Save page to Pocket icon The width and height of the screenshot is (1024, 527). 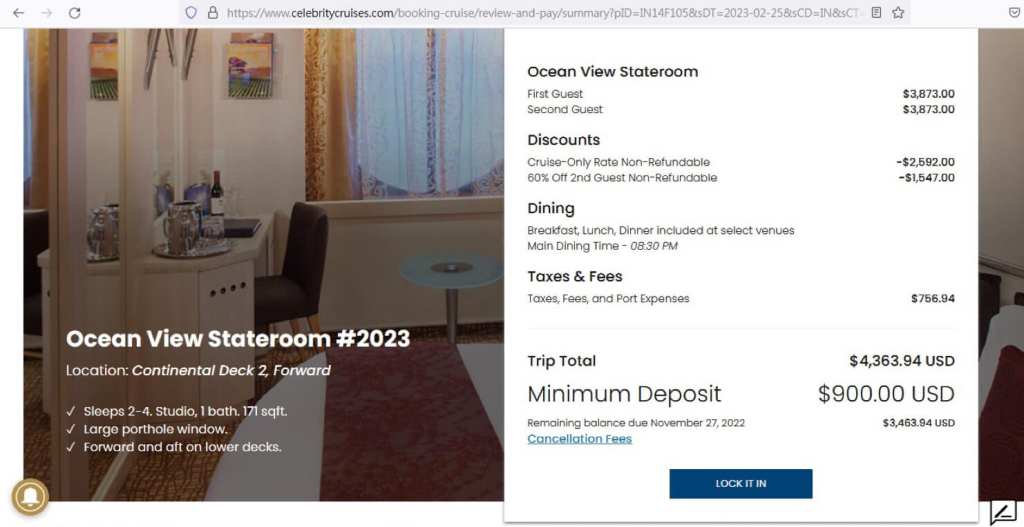coord(1016,12)
